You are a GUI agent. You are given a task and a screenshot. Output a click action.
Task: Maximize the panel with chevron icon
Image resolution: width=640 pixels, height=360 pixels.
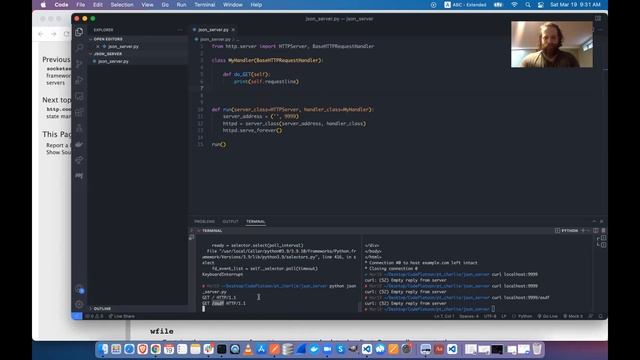(594, 222)
